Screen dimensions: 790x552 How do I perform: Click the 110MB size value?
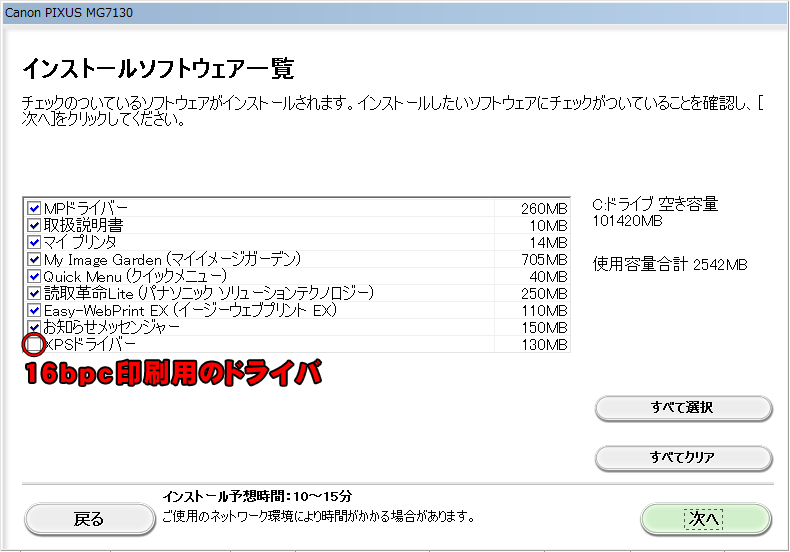[544, 311]
